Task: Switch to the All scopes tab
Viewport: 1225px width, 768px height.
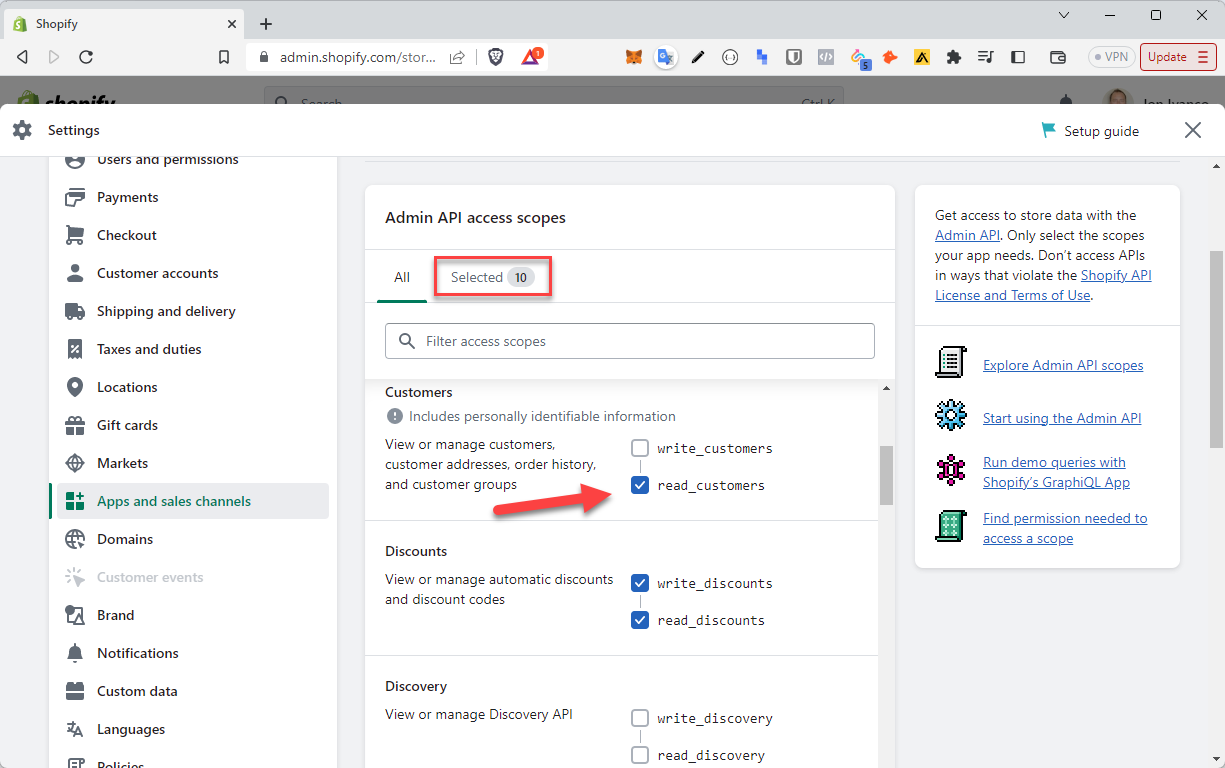Action: pos(402,277)
